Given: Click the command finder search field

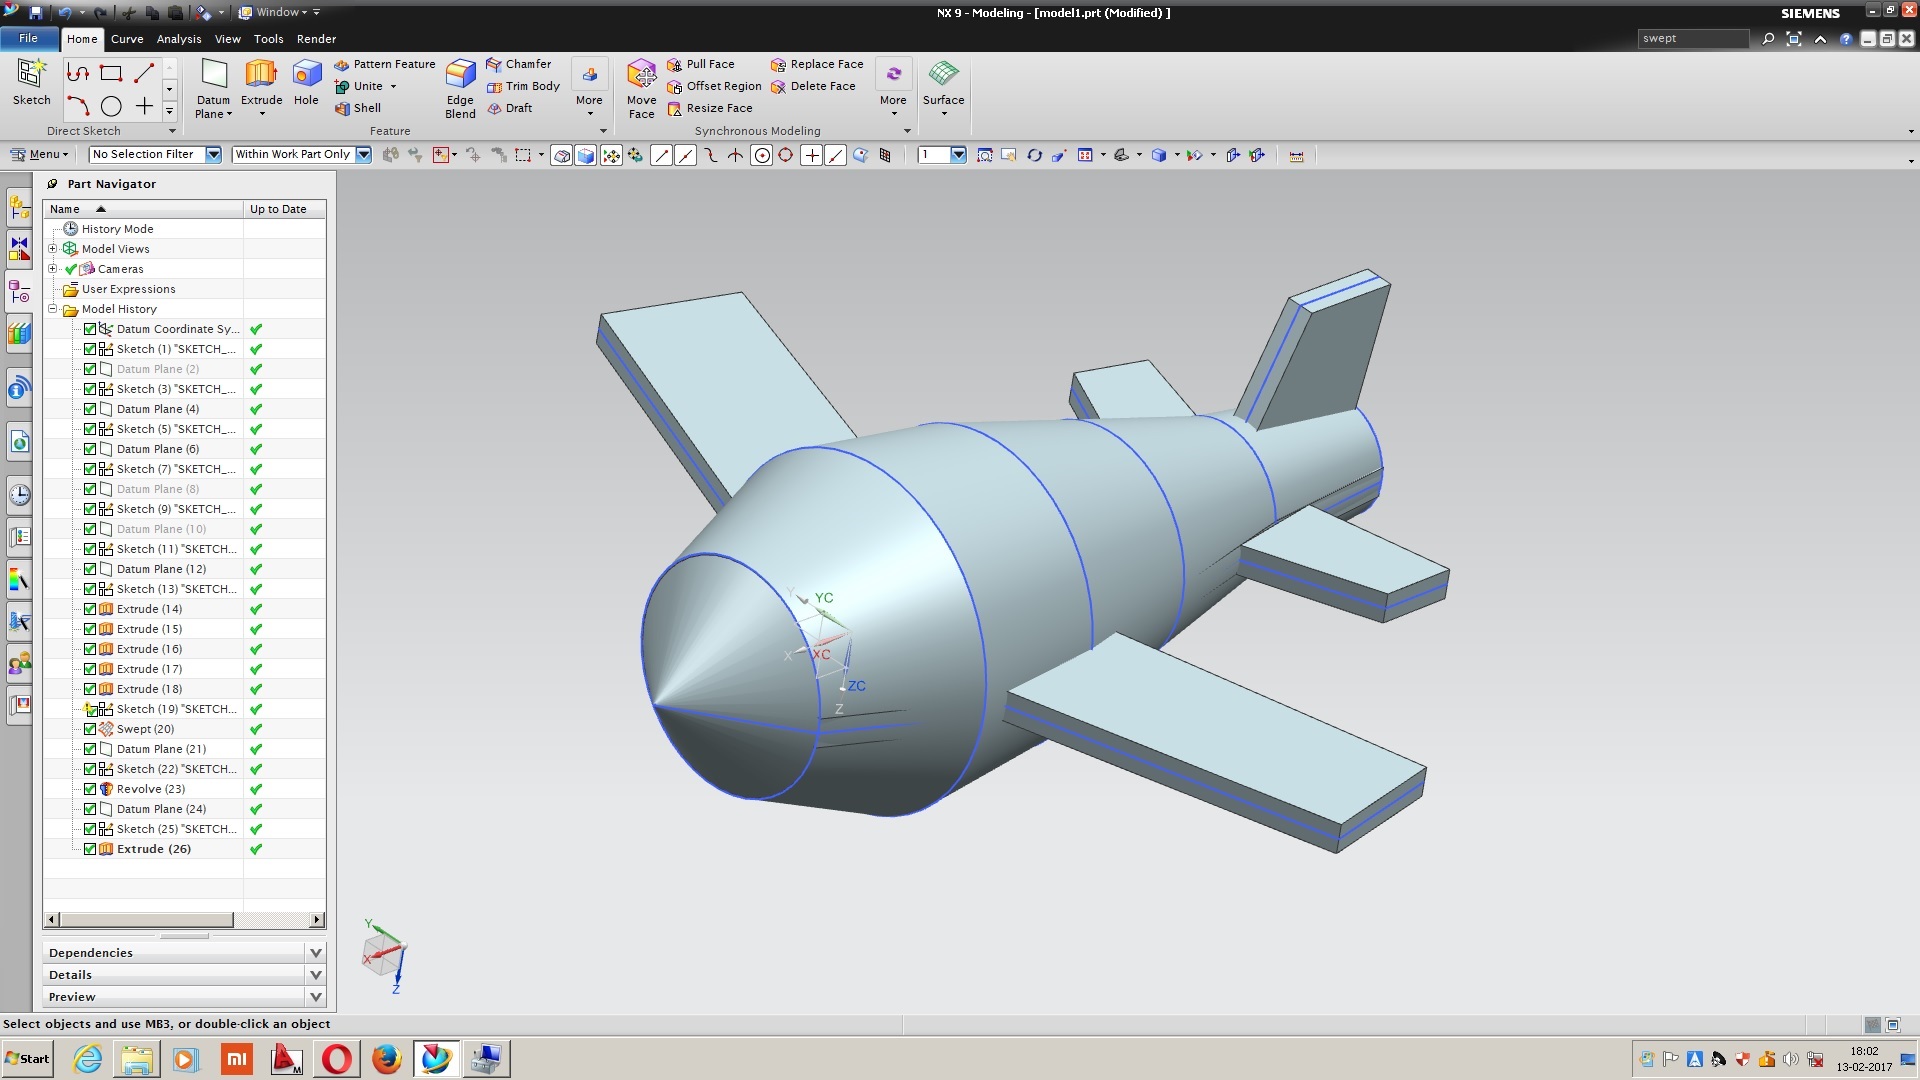Looking at the screenshot, I should (x=1694, y=38).
